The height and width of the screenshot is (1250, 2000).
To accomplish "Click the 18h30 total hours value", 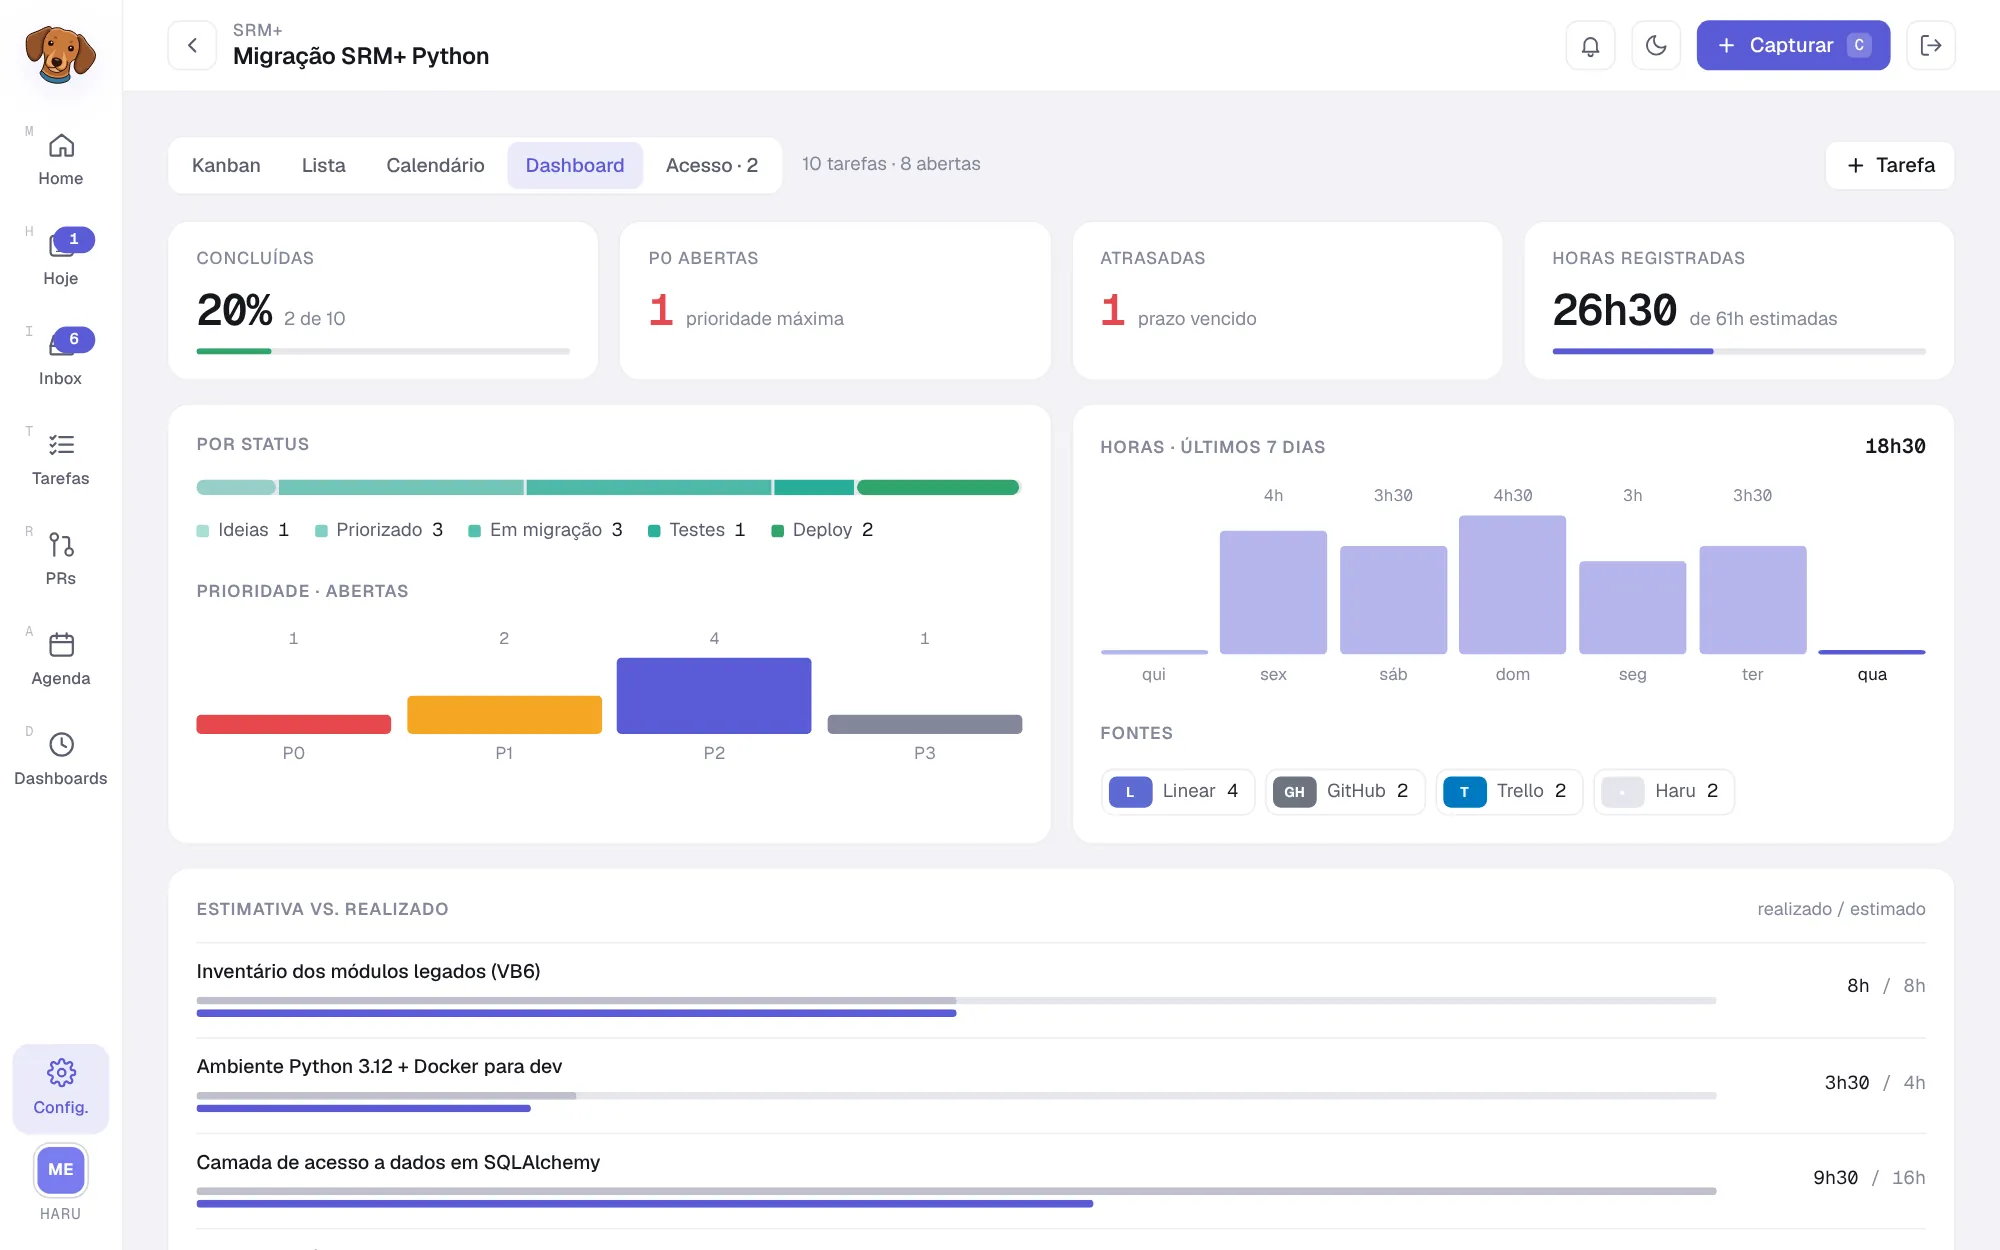I will coord(1895,446).
